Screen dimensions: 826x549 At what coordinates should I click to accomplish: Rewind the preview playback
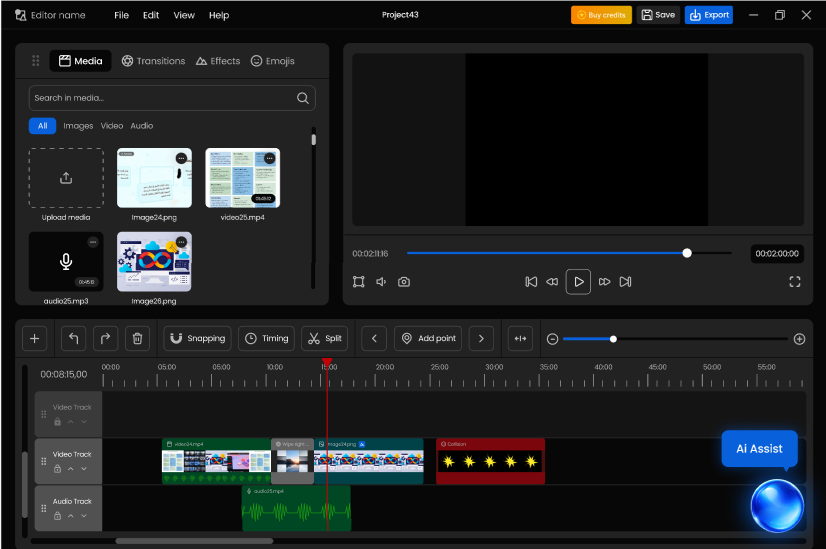pyautogui.click(x=552, y=282)
